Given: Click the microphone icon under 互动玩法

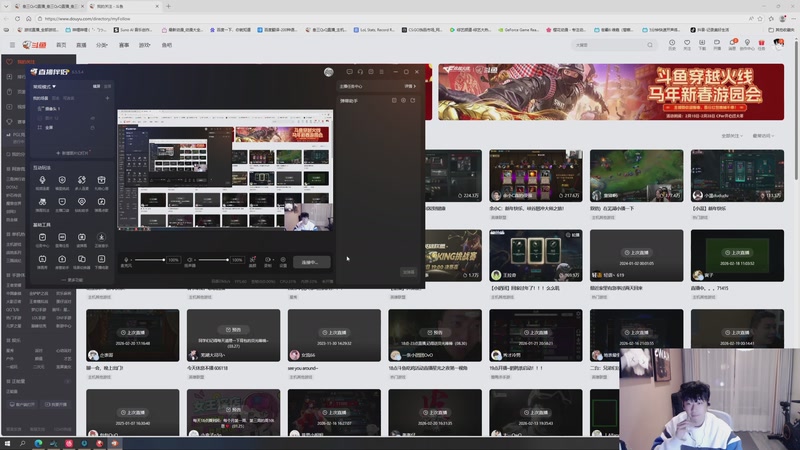Looking at the screenshot, I should pos(42,180).
